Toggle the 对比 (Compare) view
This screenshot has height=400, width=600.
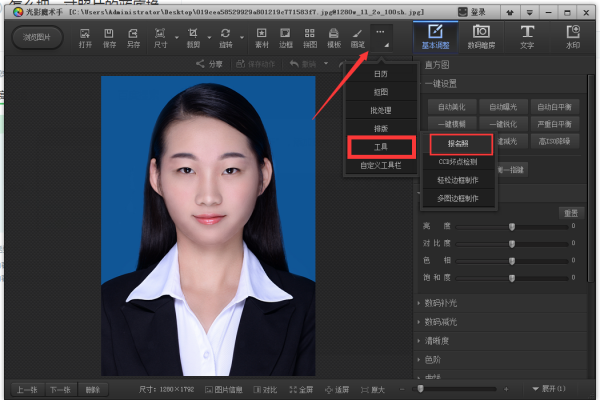point(267,389)
